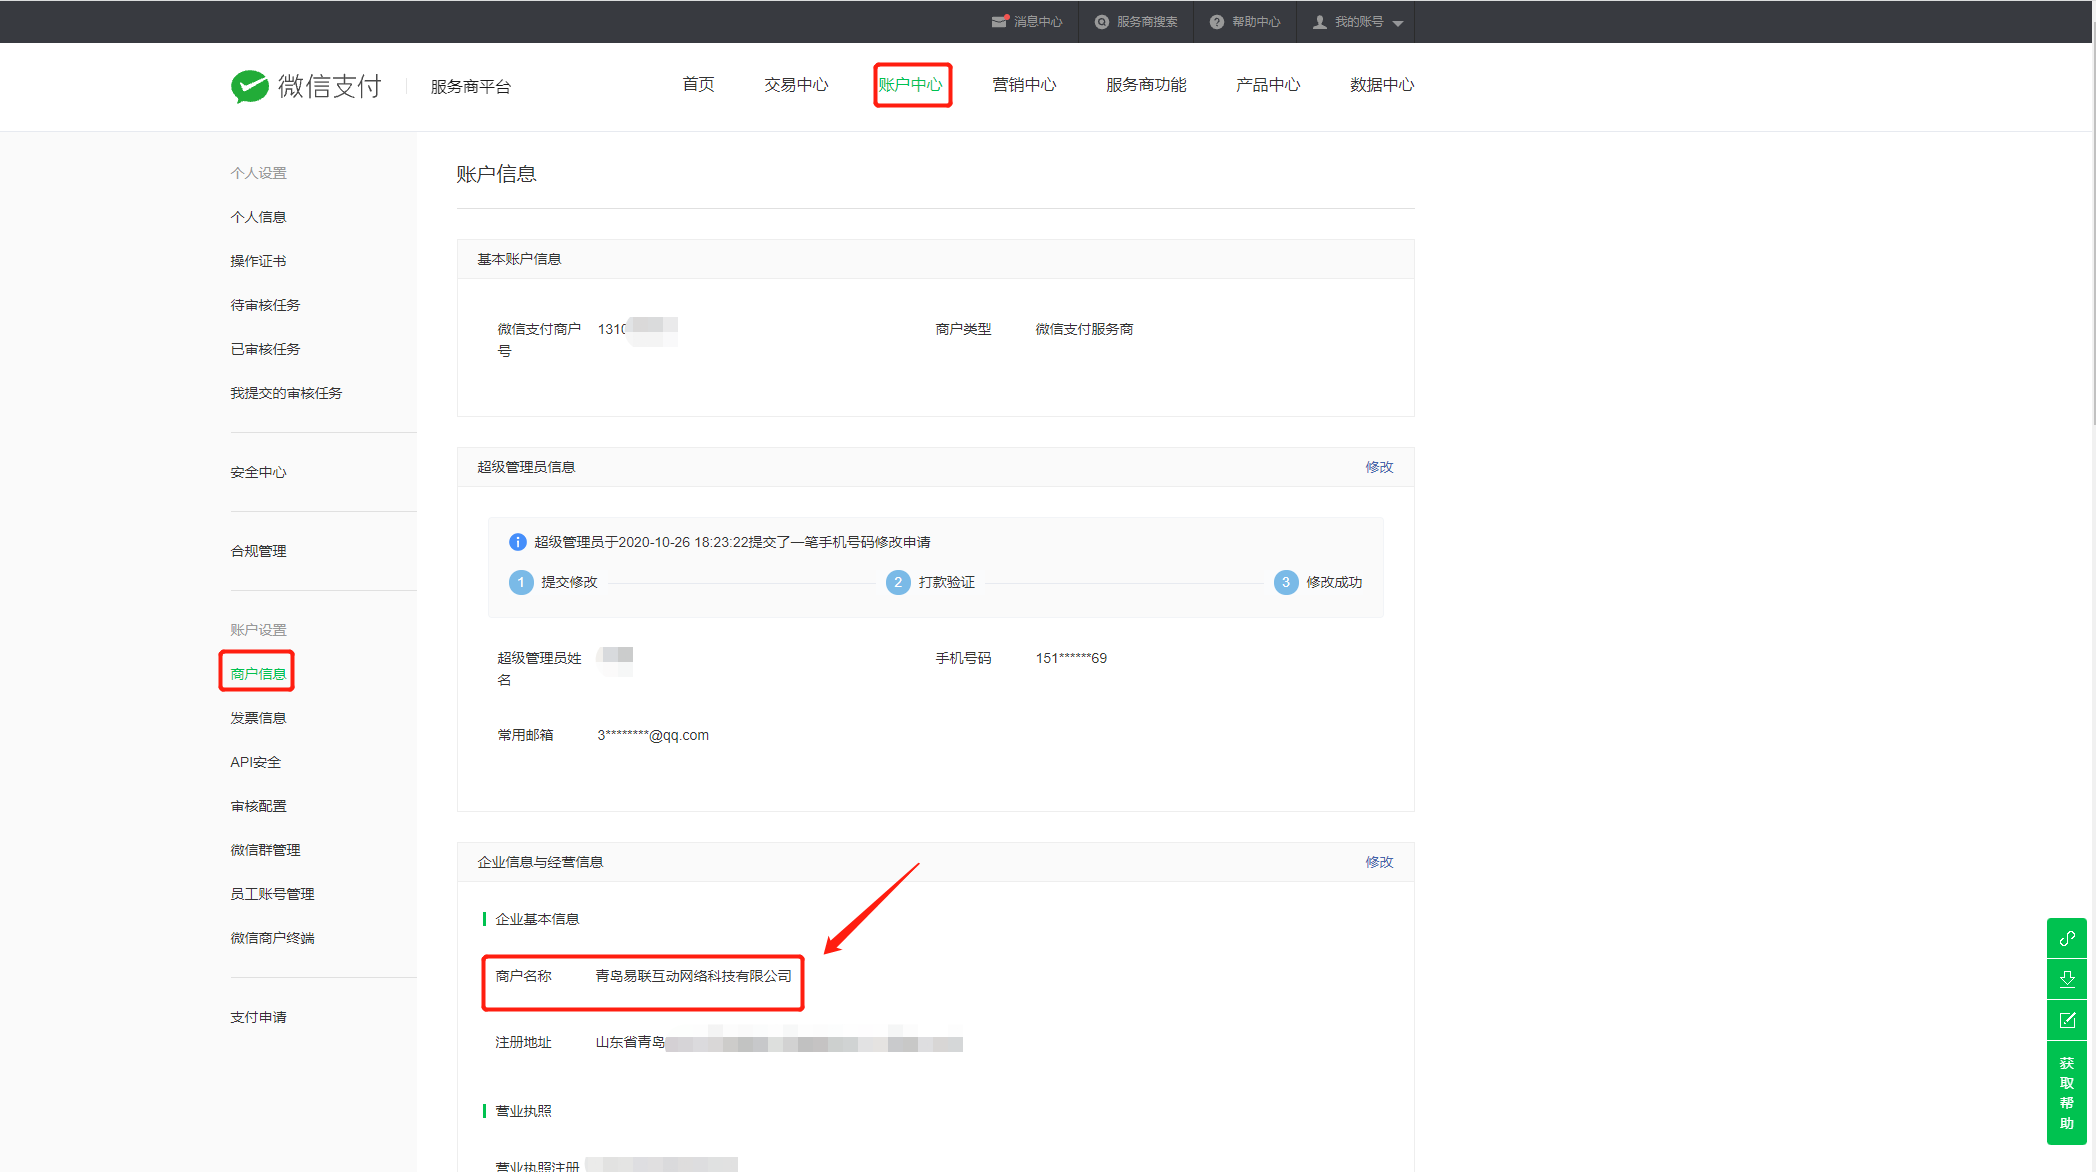The image size is (2096, 1172).
Task: Click 修改 for 超级管理员信息
Action: pos(1379,467)
